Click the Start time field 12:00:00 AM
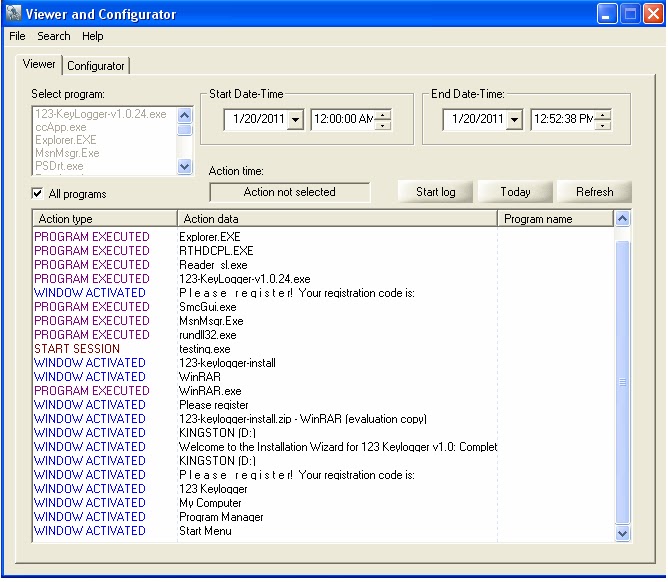668x582 pixels. click(x=343, y=119)
